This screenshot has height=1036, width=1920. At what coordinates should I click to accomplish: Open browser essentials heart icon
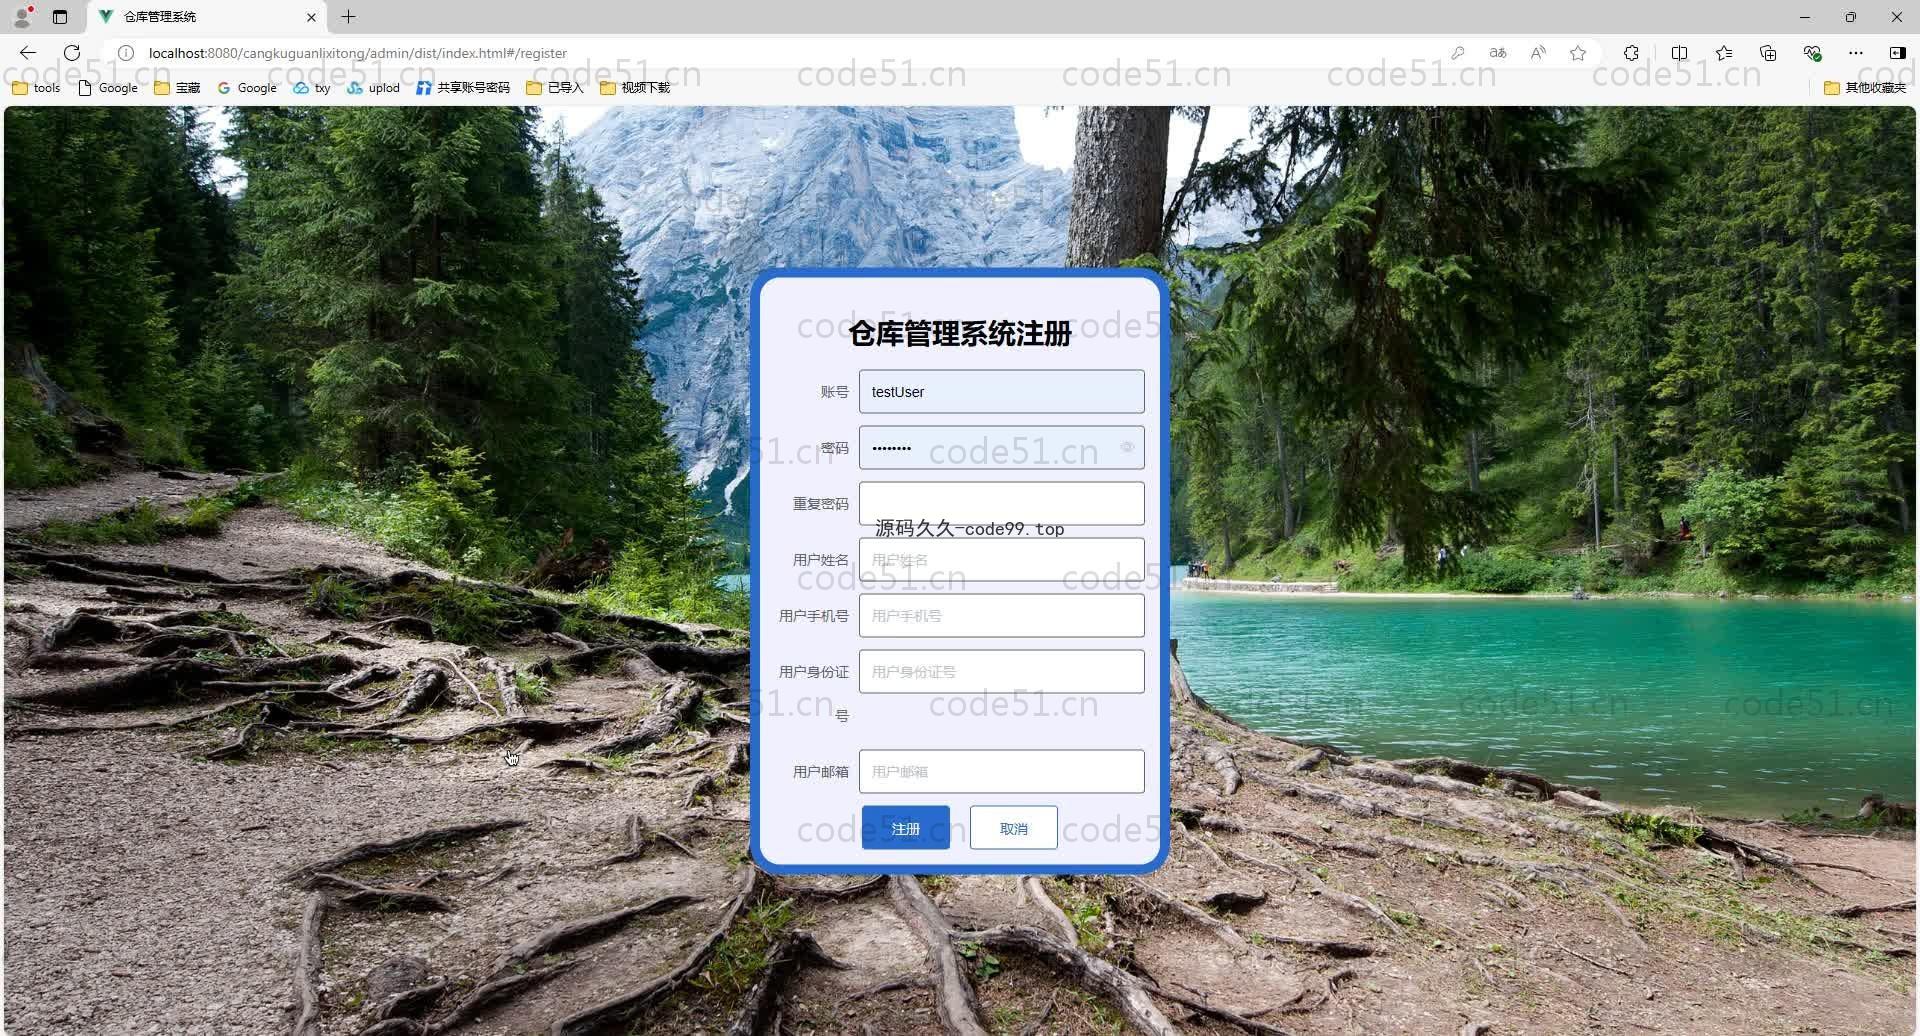(x=1812, y=53)
